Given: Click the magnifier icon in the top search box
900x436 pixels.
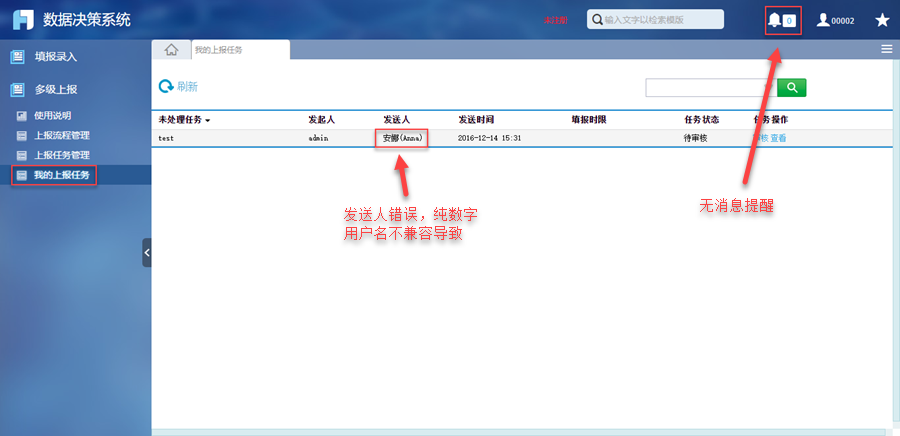Looking at the screenshot, I should pos(598,20).
